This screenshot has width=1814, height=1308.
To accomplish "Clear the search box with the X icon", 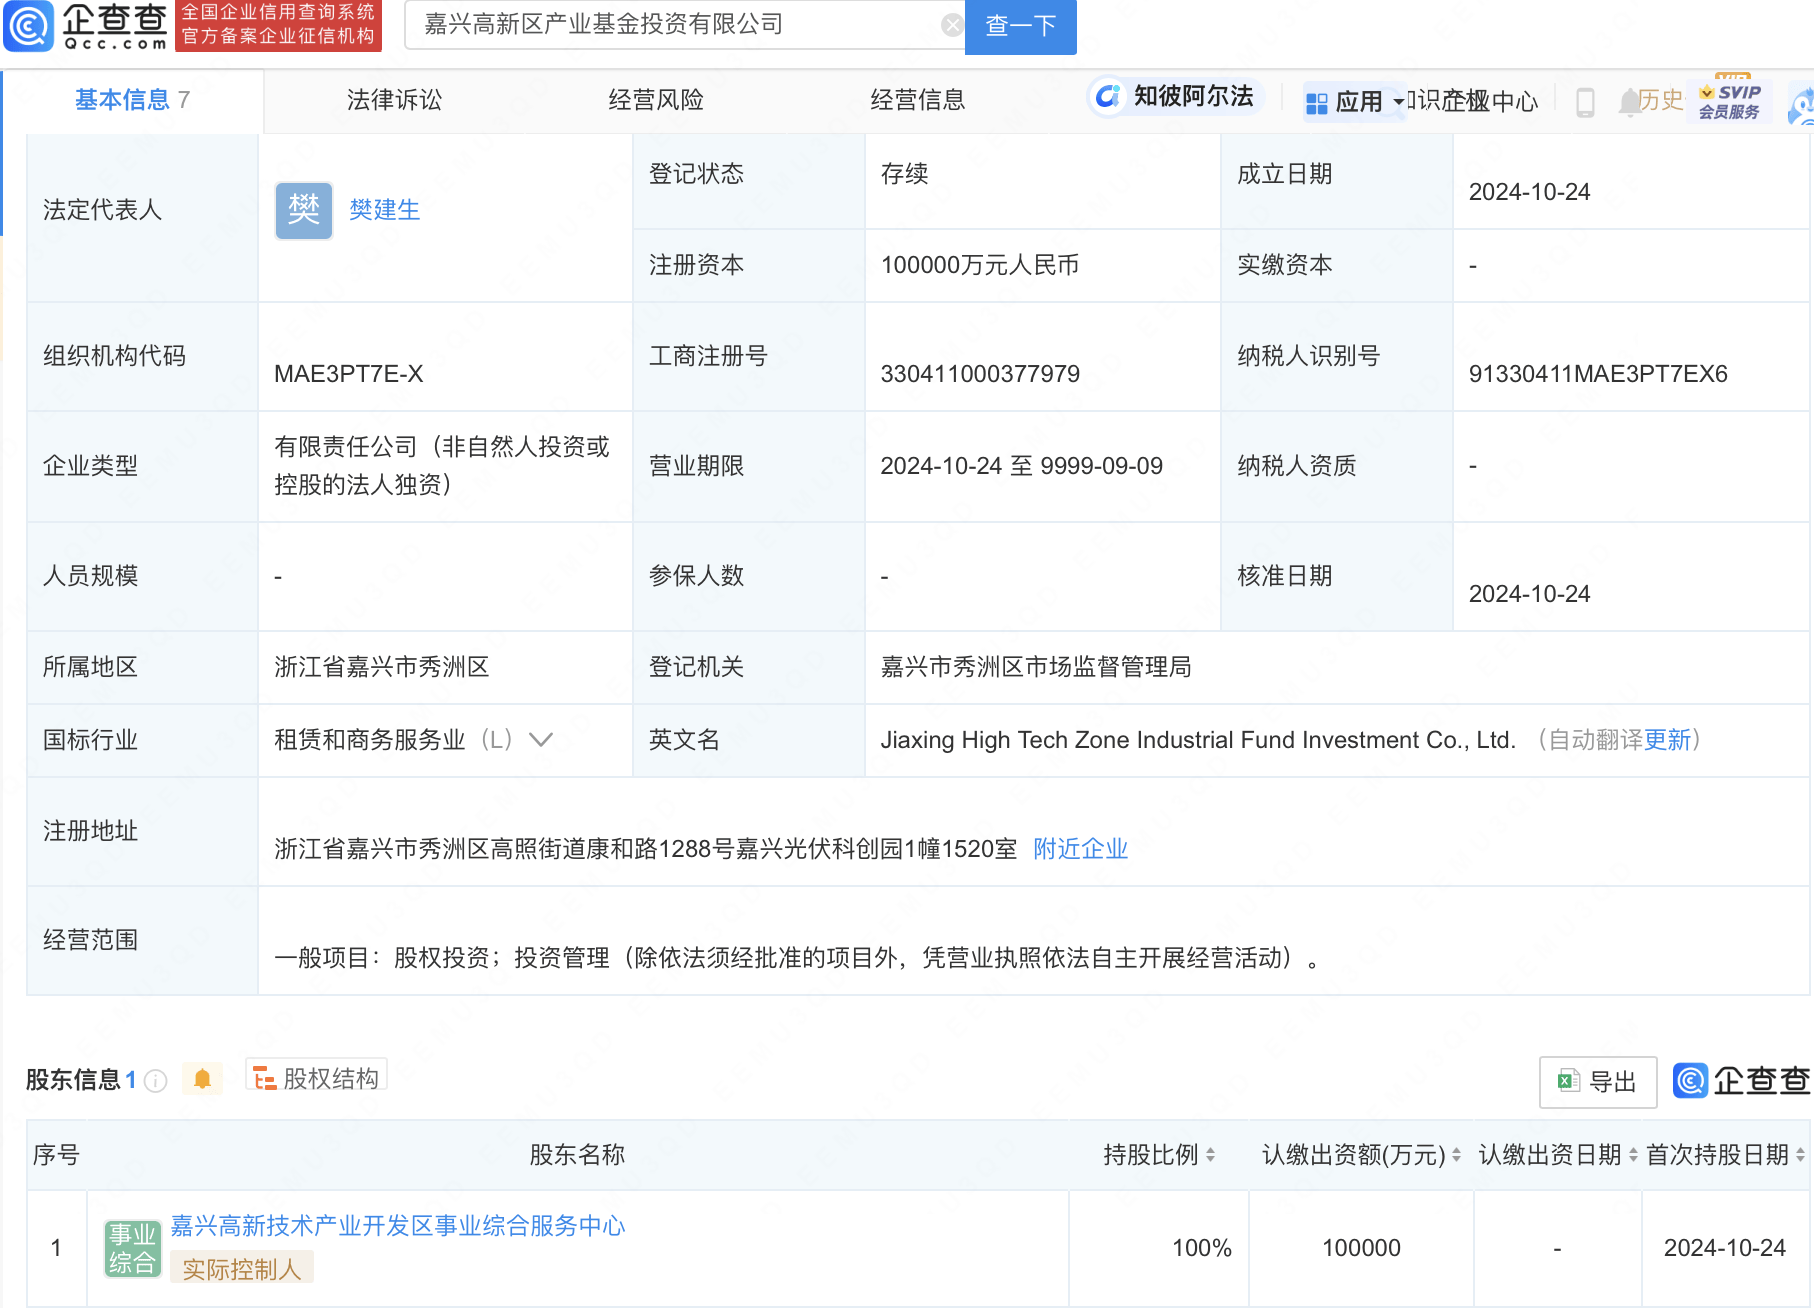I will point(952,25).
